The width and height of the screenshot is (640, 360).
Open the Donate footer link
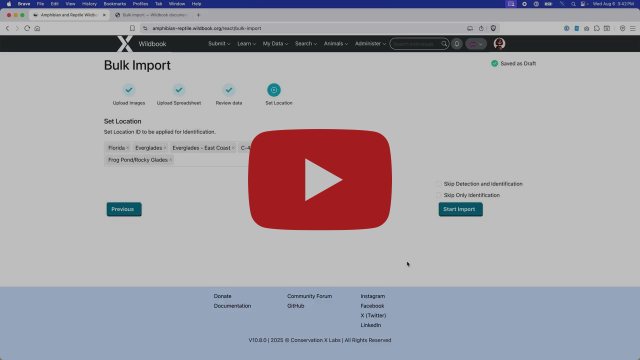[222, 296]
